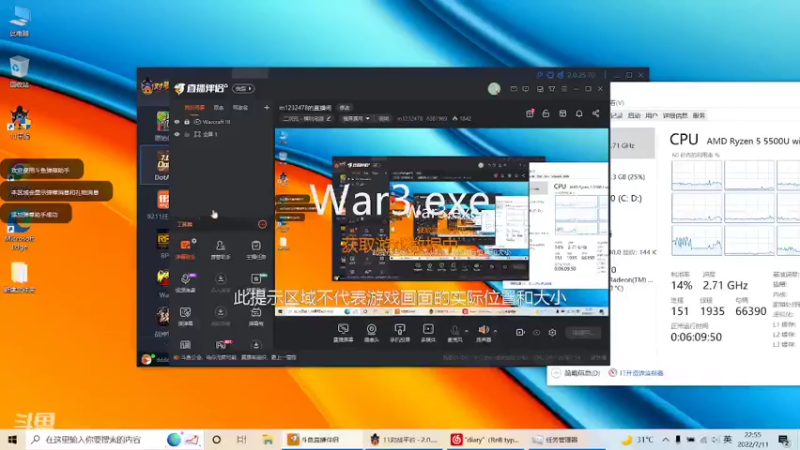
Task: Open the 用户 tab in Task Manager
Action: 651,116
